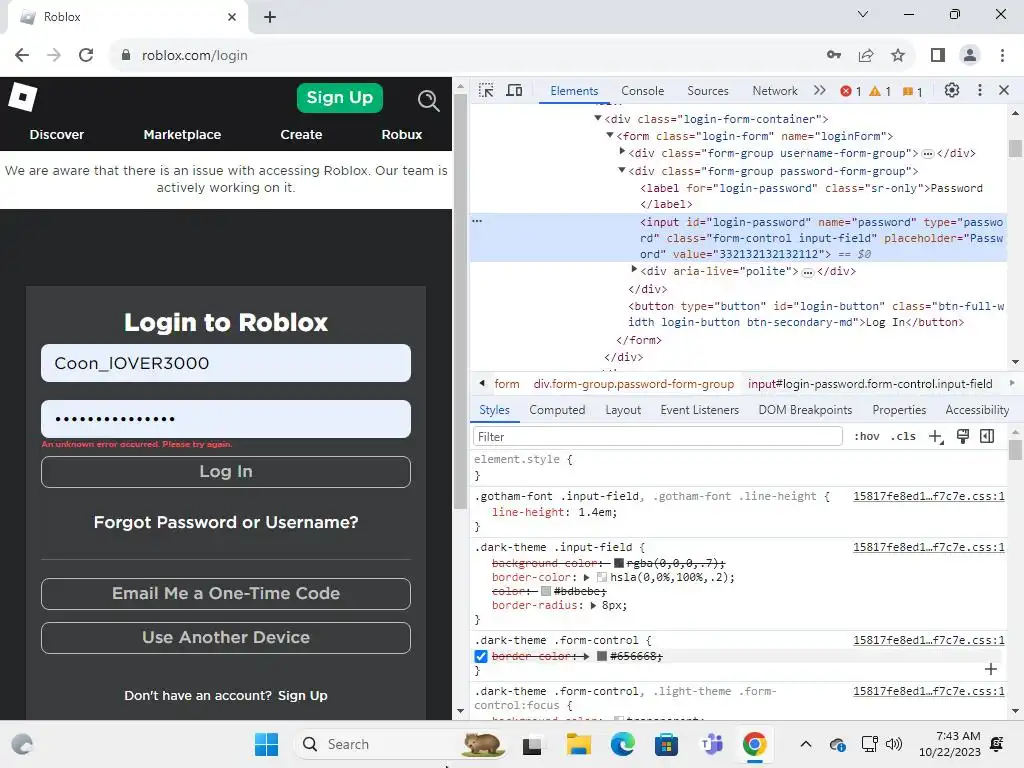This screenshot has width=1024, height=768.
Task: Click the yellow warning count icon
Action: click(x=875, y=91)
